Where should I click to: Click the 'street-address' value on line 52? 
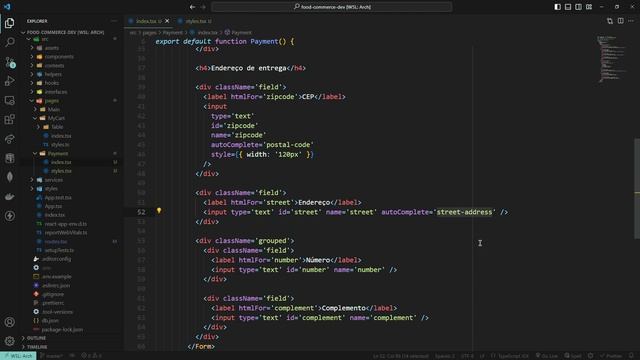coord(464,212)
